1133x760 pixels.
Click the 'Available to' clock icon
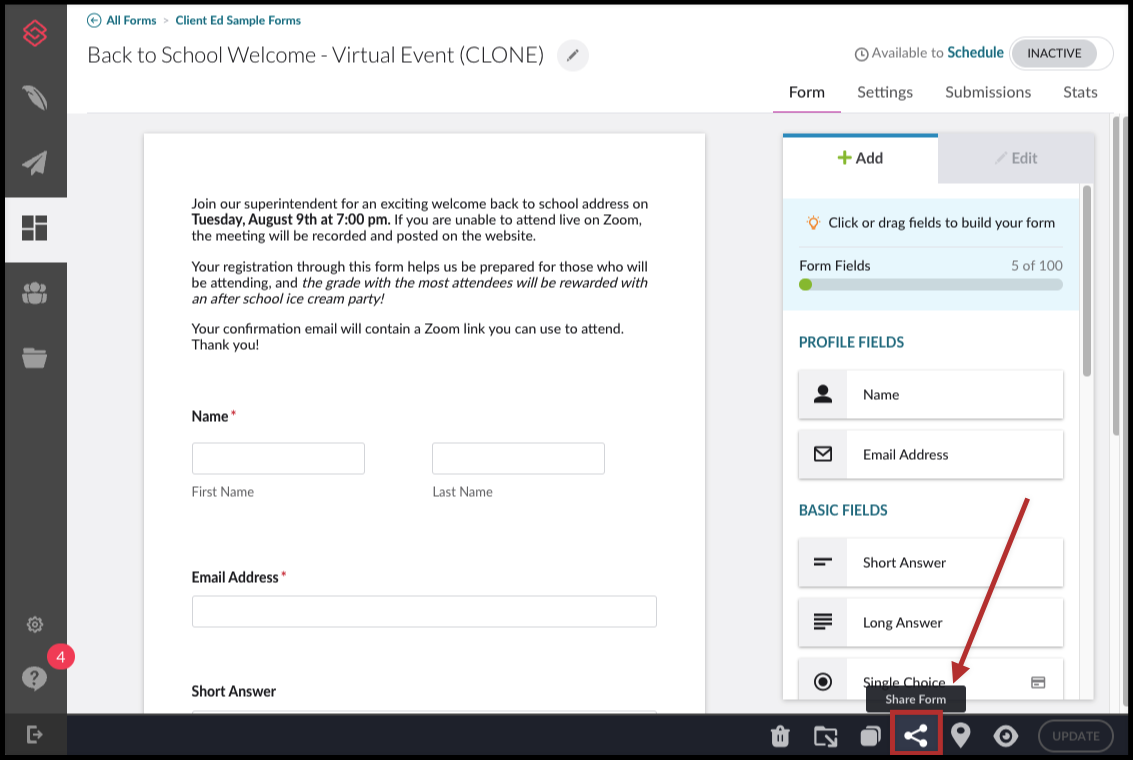(861, 54)
